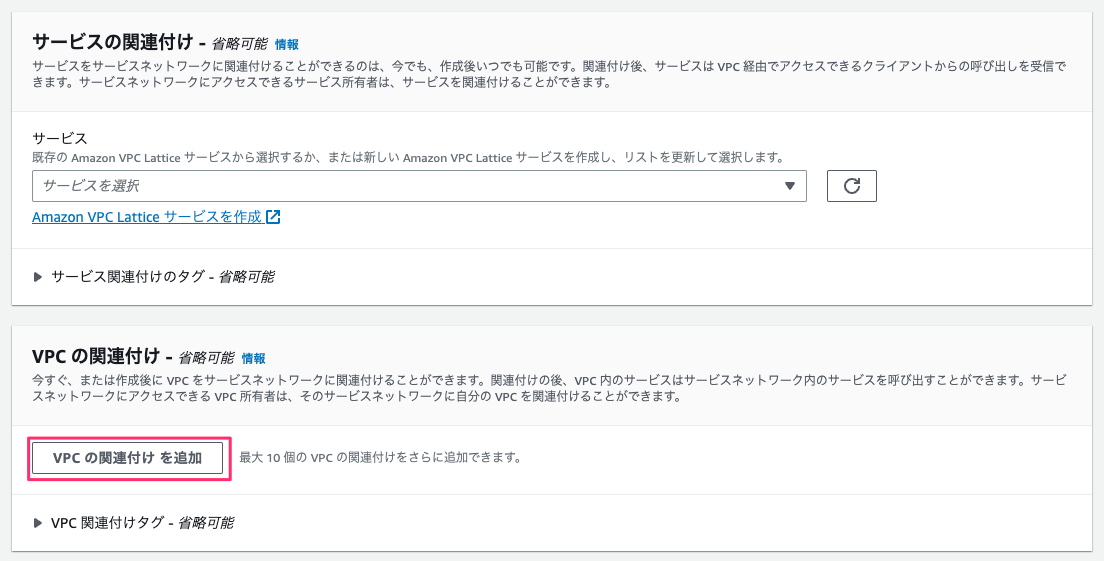Click the external link icon after サービスを作成

pyautogui.click(x=273, y=217)
